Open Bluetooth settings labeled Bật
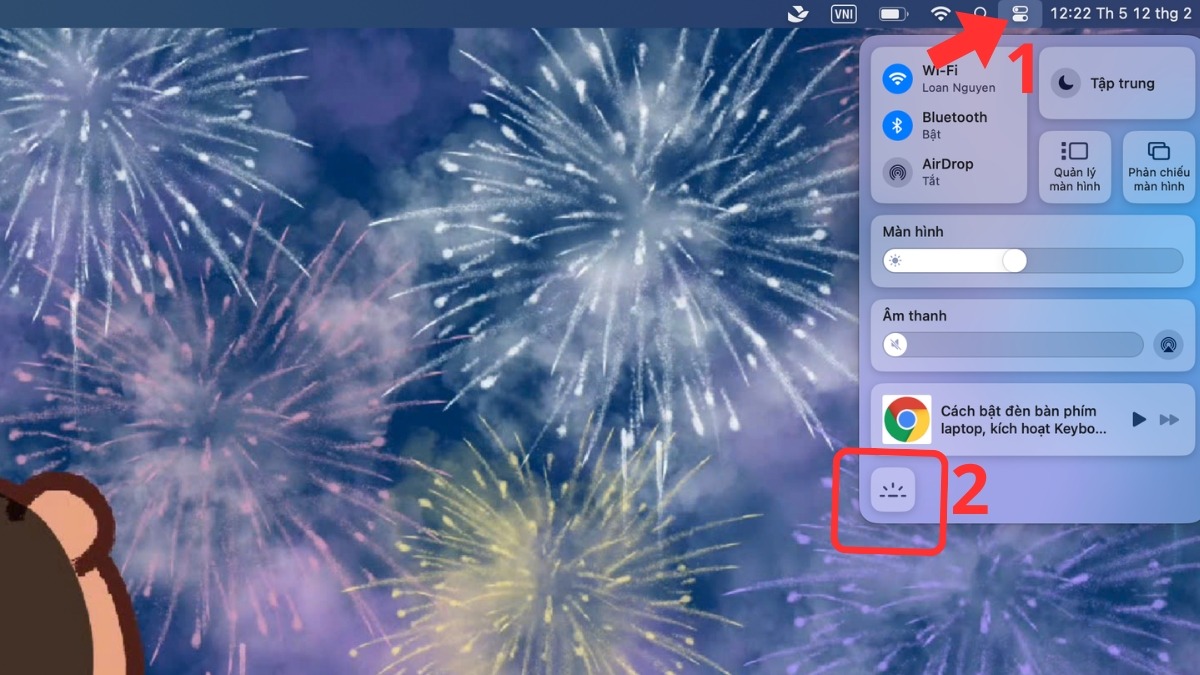Image resolution: width=1200 pixels, height=675 pixels. coord(954,125)
